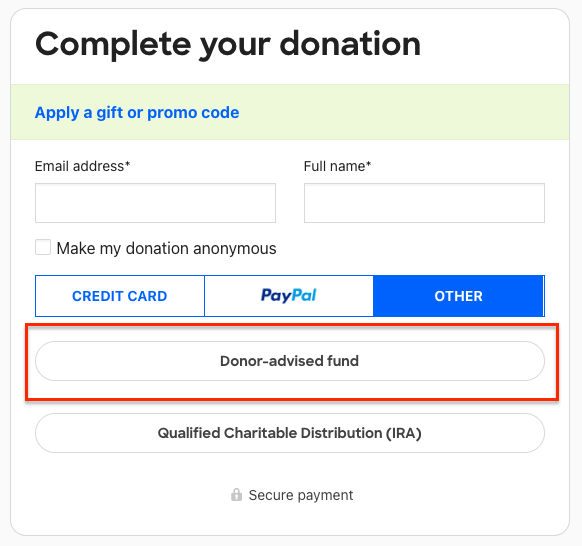Click the Complete your donation heading
This screenshot has height=546, width=582.
228,45
